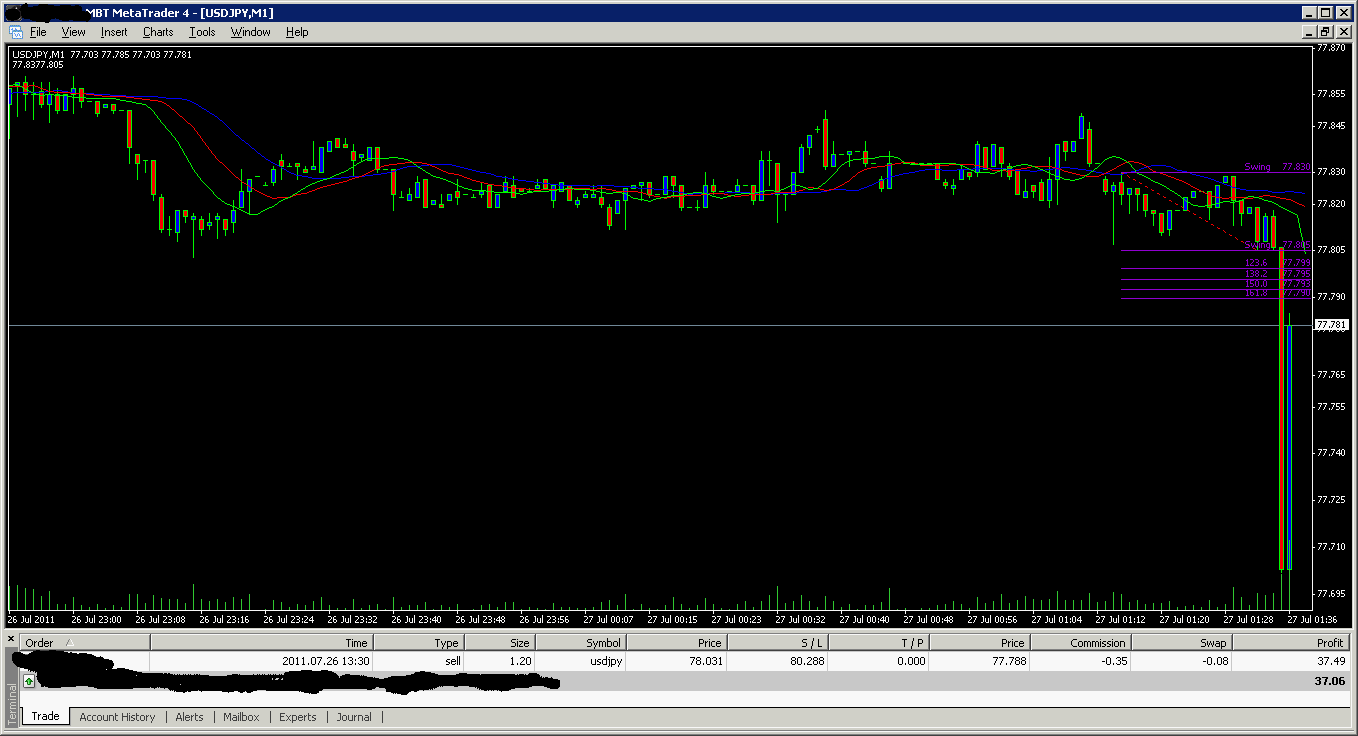Screen dimensions: 1358x736
Task: Click the 'usdjpy' symbol cell
Action: point(580,661)
